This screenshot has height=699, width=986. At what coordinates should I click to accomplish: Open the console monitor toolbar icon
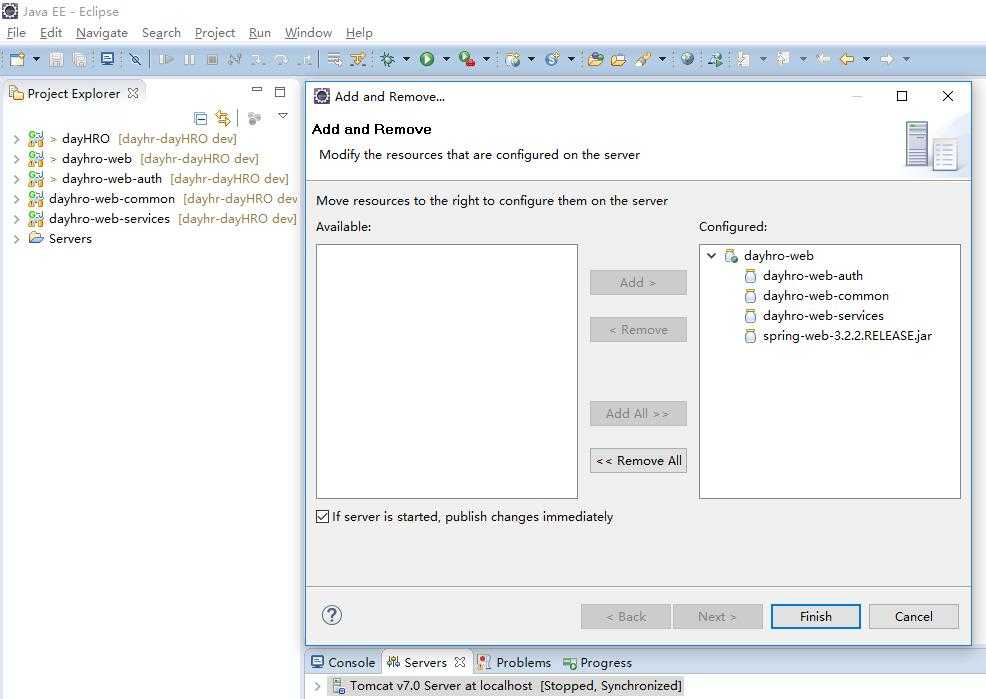point(108,59)
